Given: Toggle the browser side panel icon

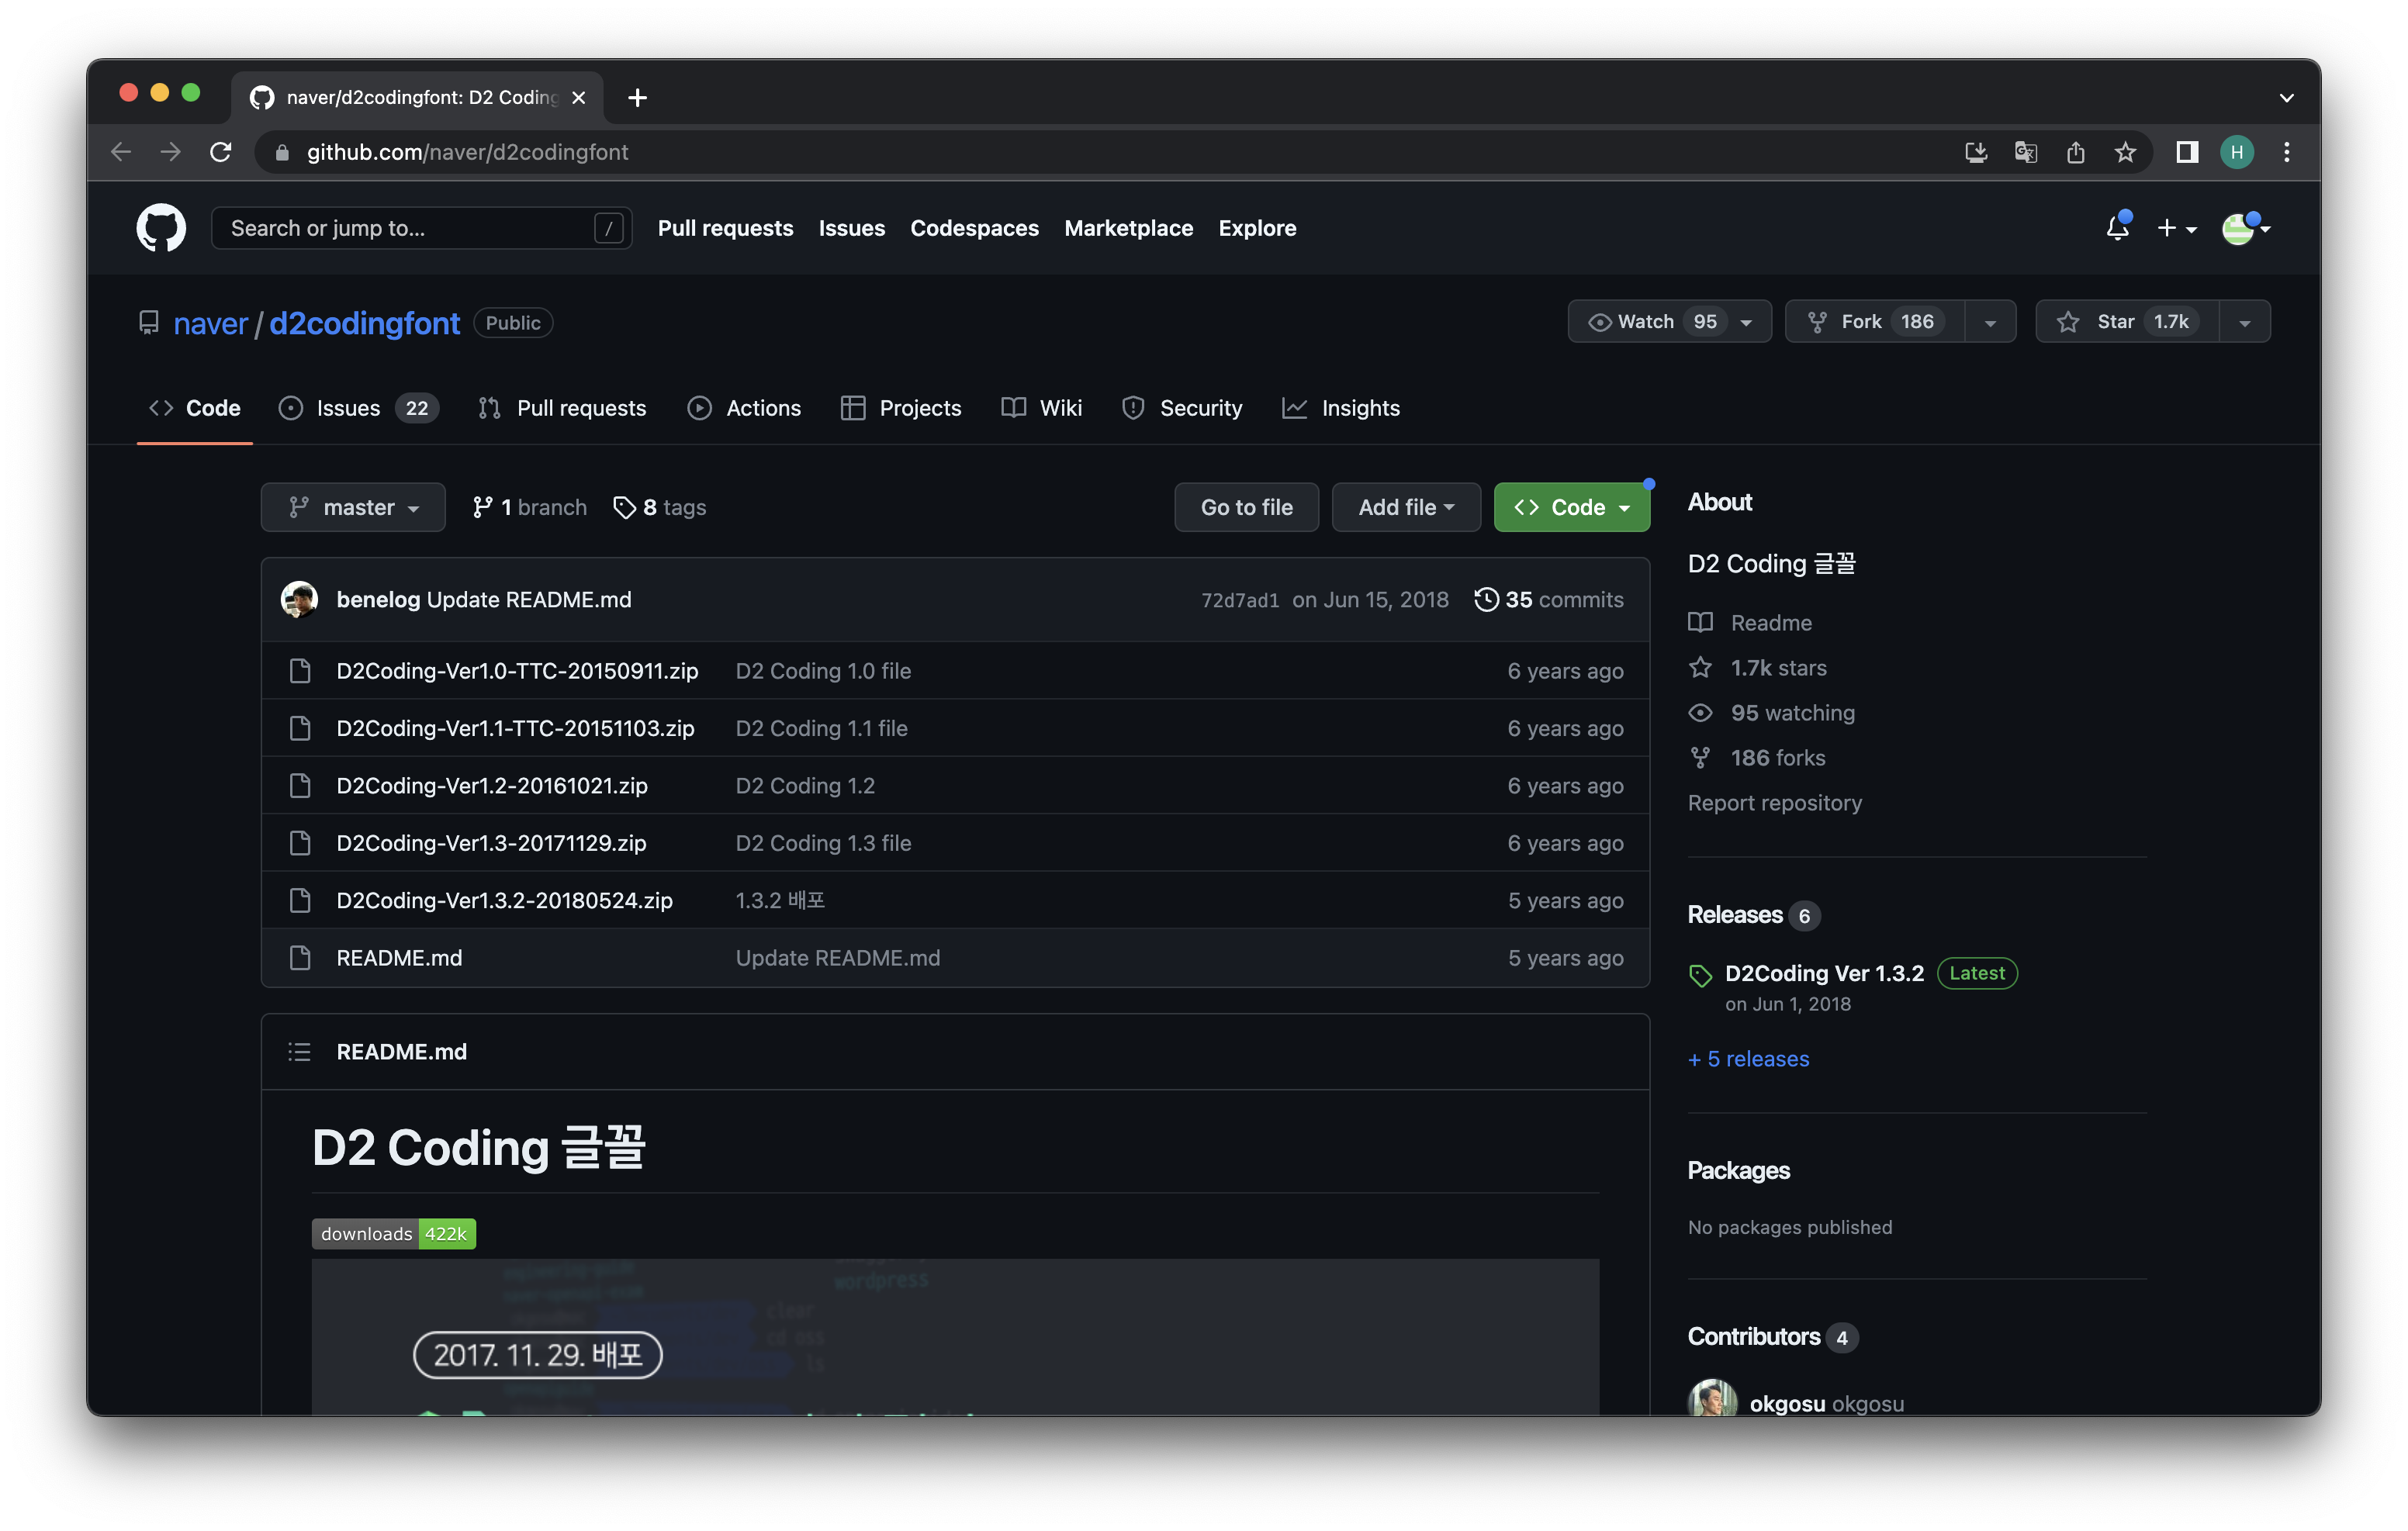Looking at the screenshot, I should click(x=2186, y=152).
